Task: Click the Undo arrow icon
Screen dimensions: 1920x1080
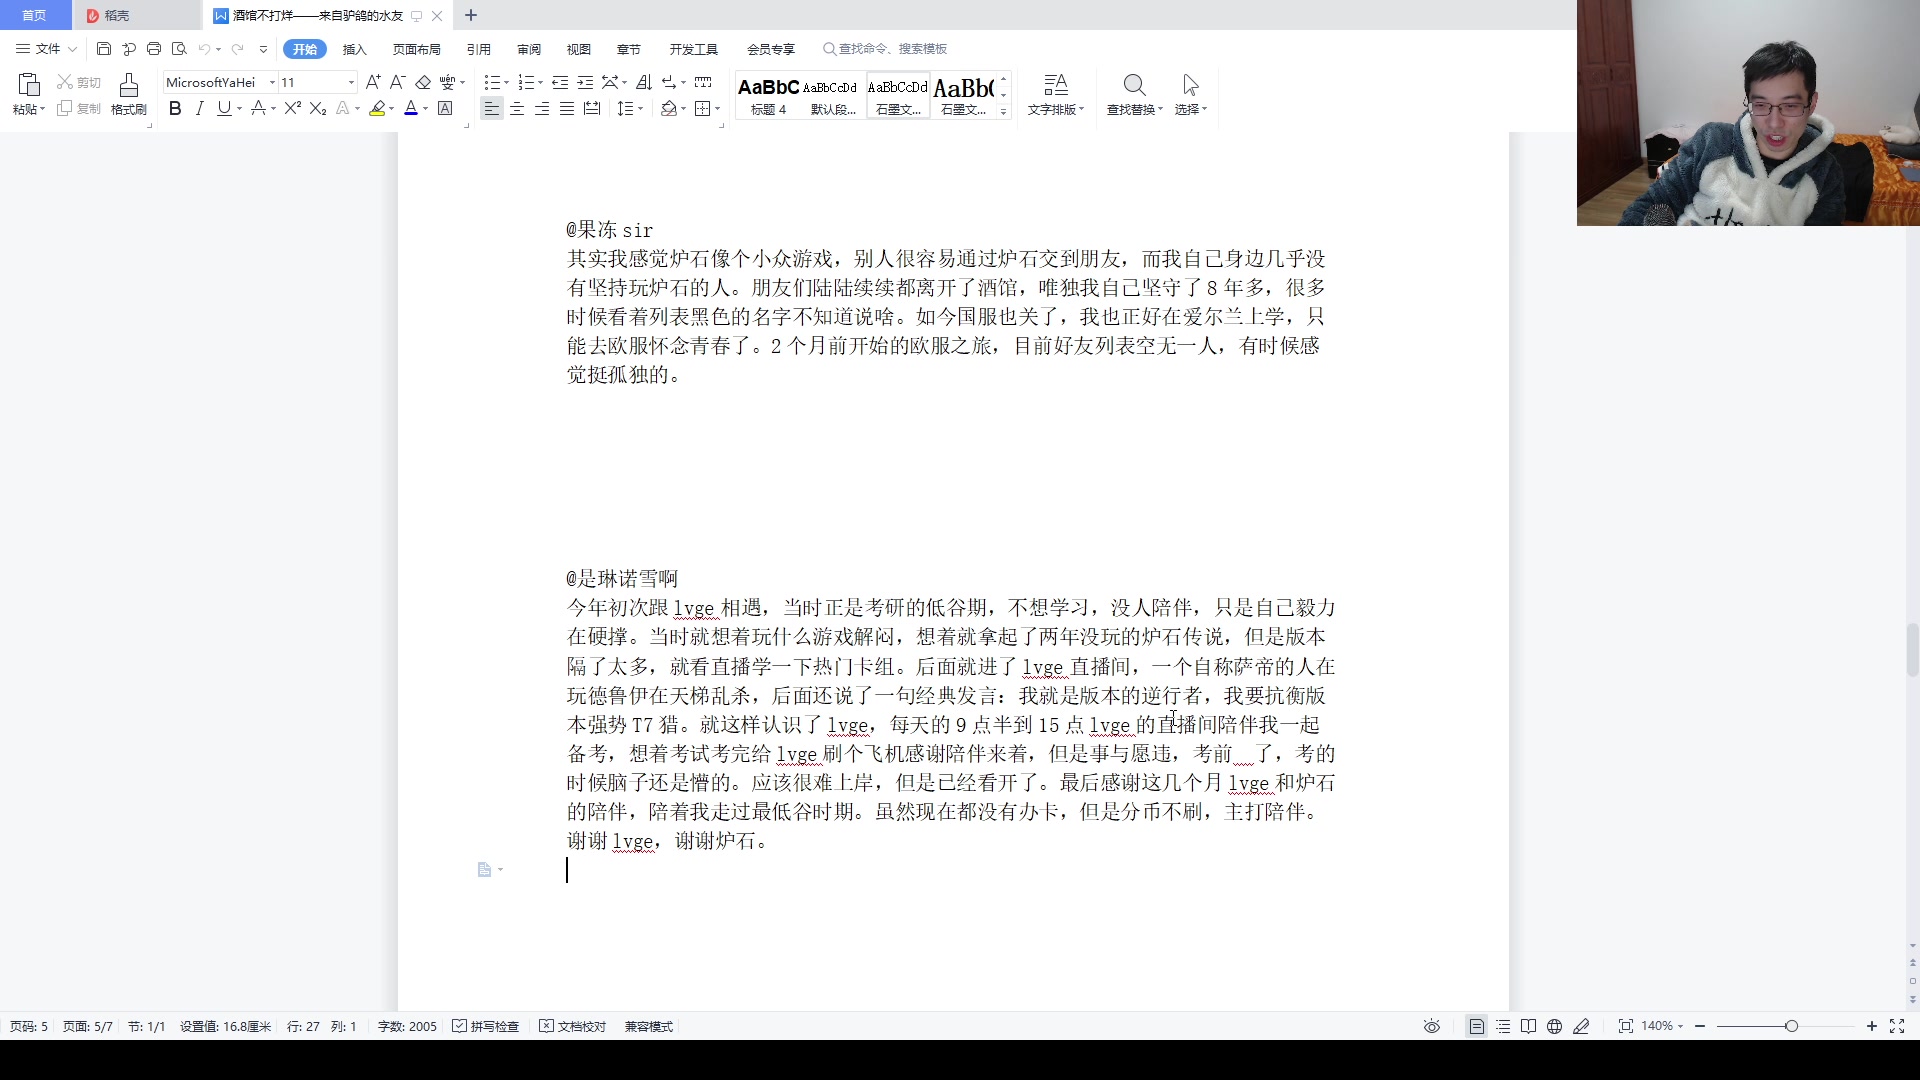Action: pyautogui.click(x=204, y=48)
